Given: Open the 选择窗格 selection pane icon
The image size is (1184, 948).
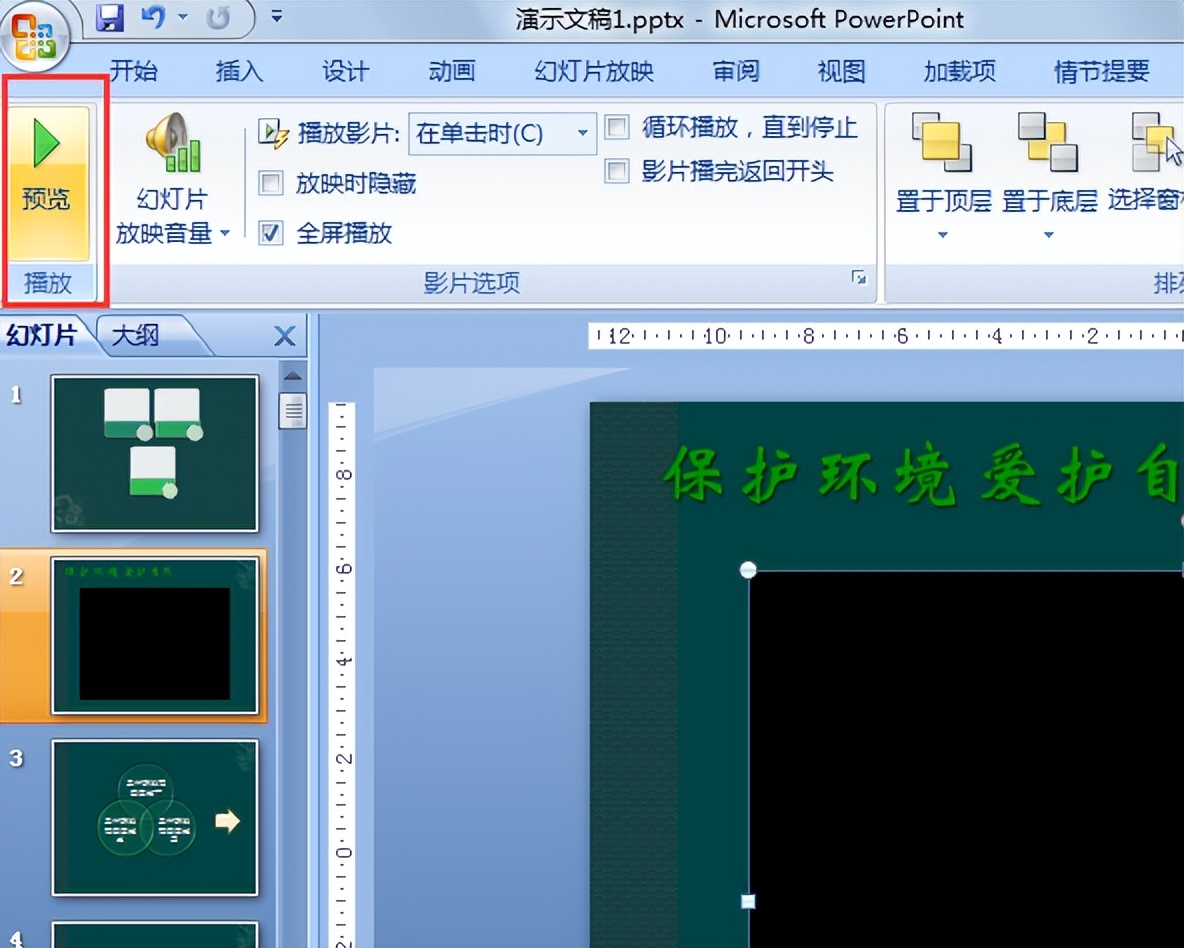Looking at the screenshot, I should click(1155, 142).
